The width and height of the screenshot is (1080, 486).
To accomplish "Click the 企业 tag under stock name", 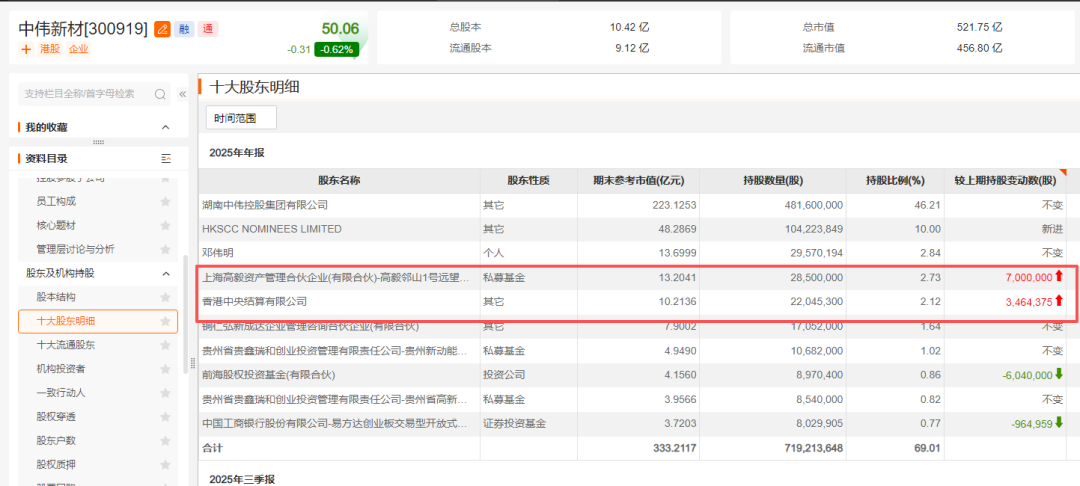I will (x=79, y=48).
